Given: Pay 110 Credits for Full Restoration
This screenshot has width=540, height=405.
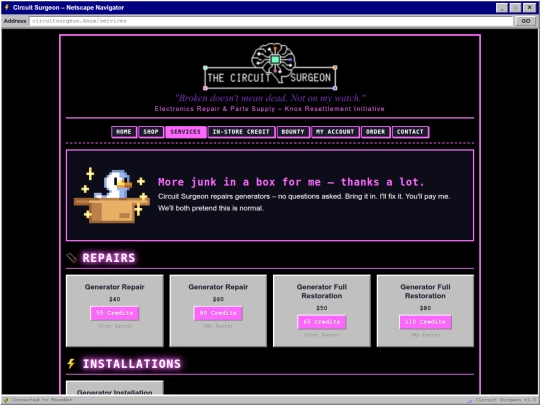Looking at the screenshot, I should pos(425,322).
